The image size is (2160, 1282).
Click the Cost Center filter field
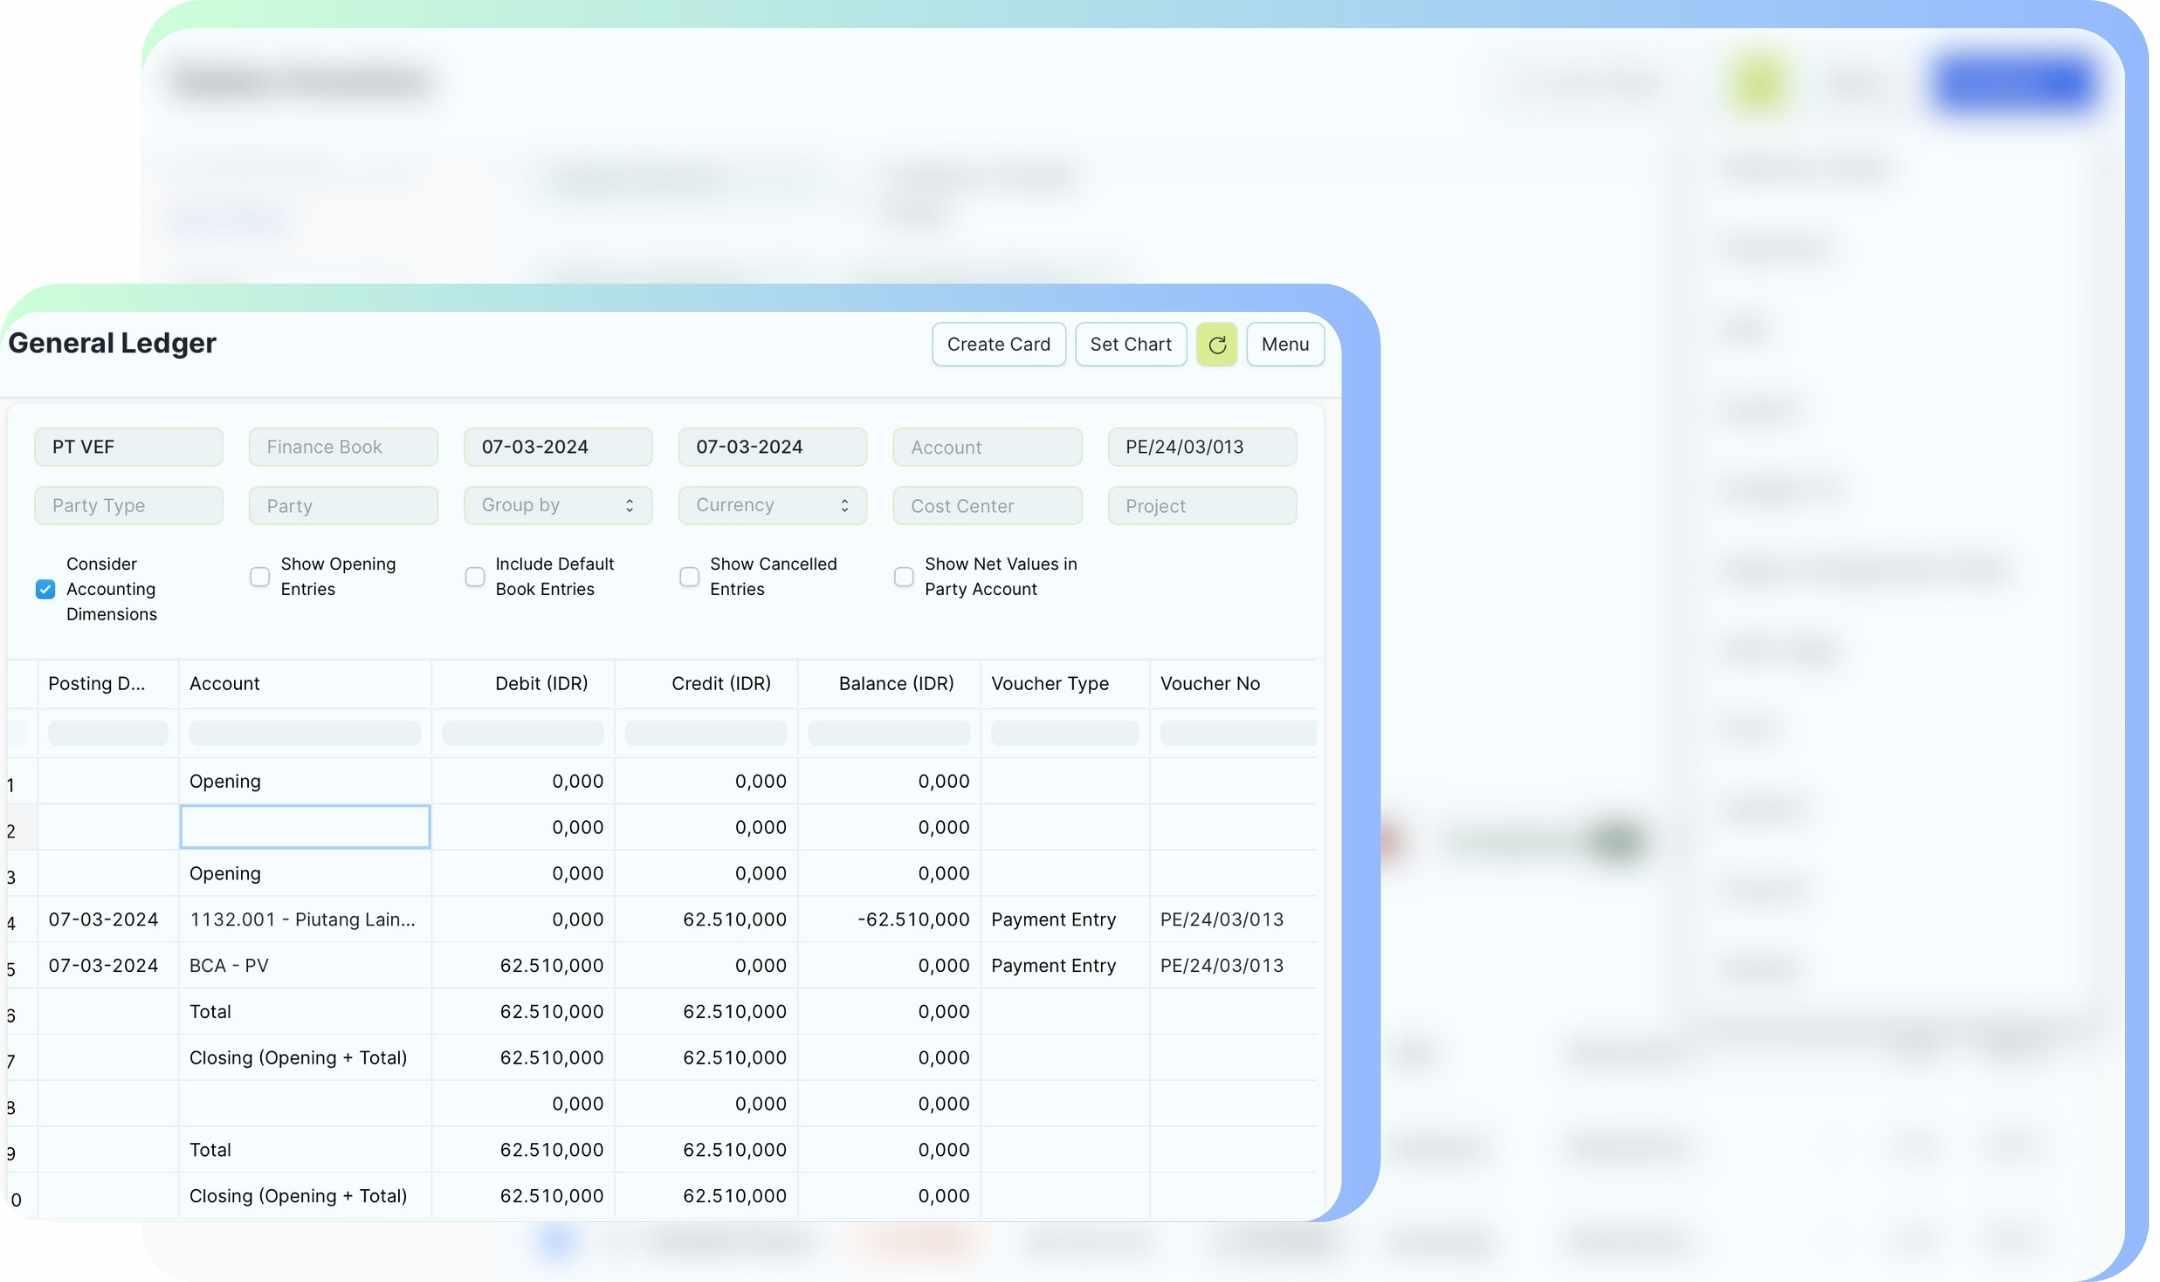click(987, 505)
